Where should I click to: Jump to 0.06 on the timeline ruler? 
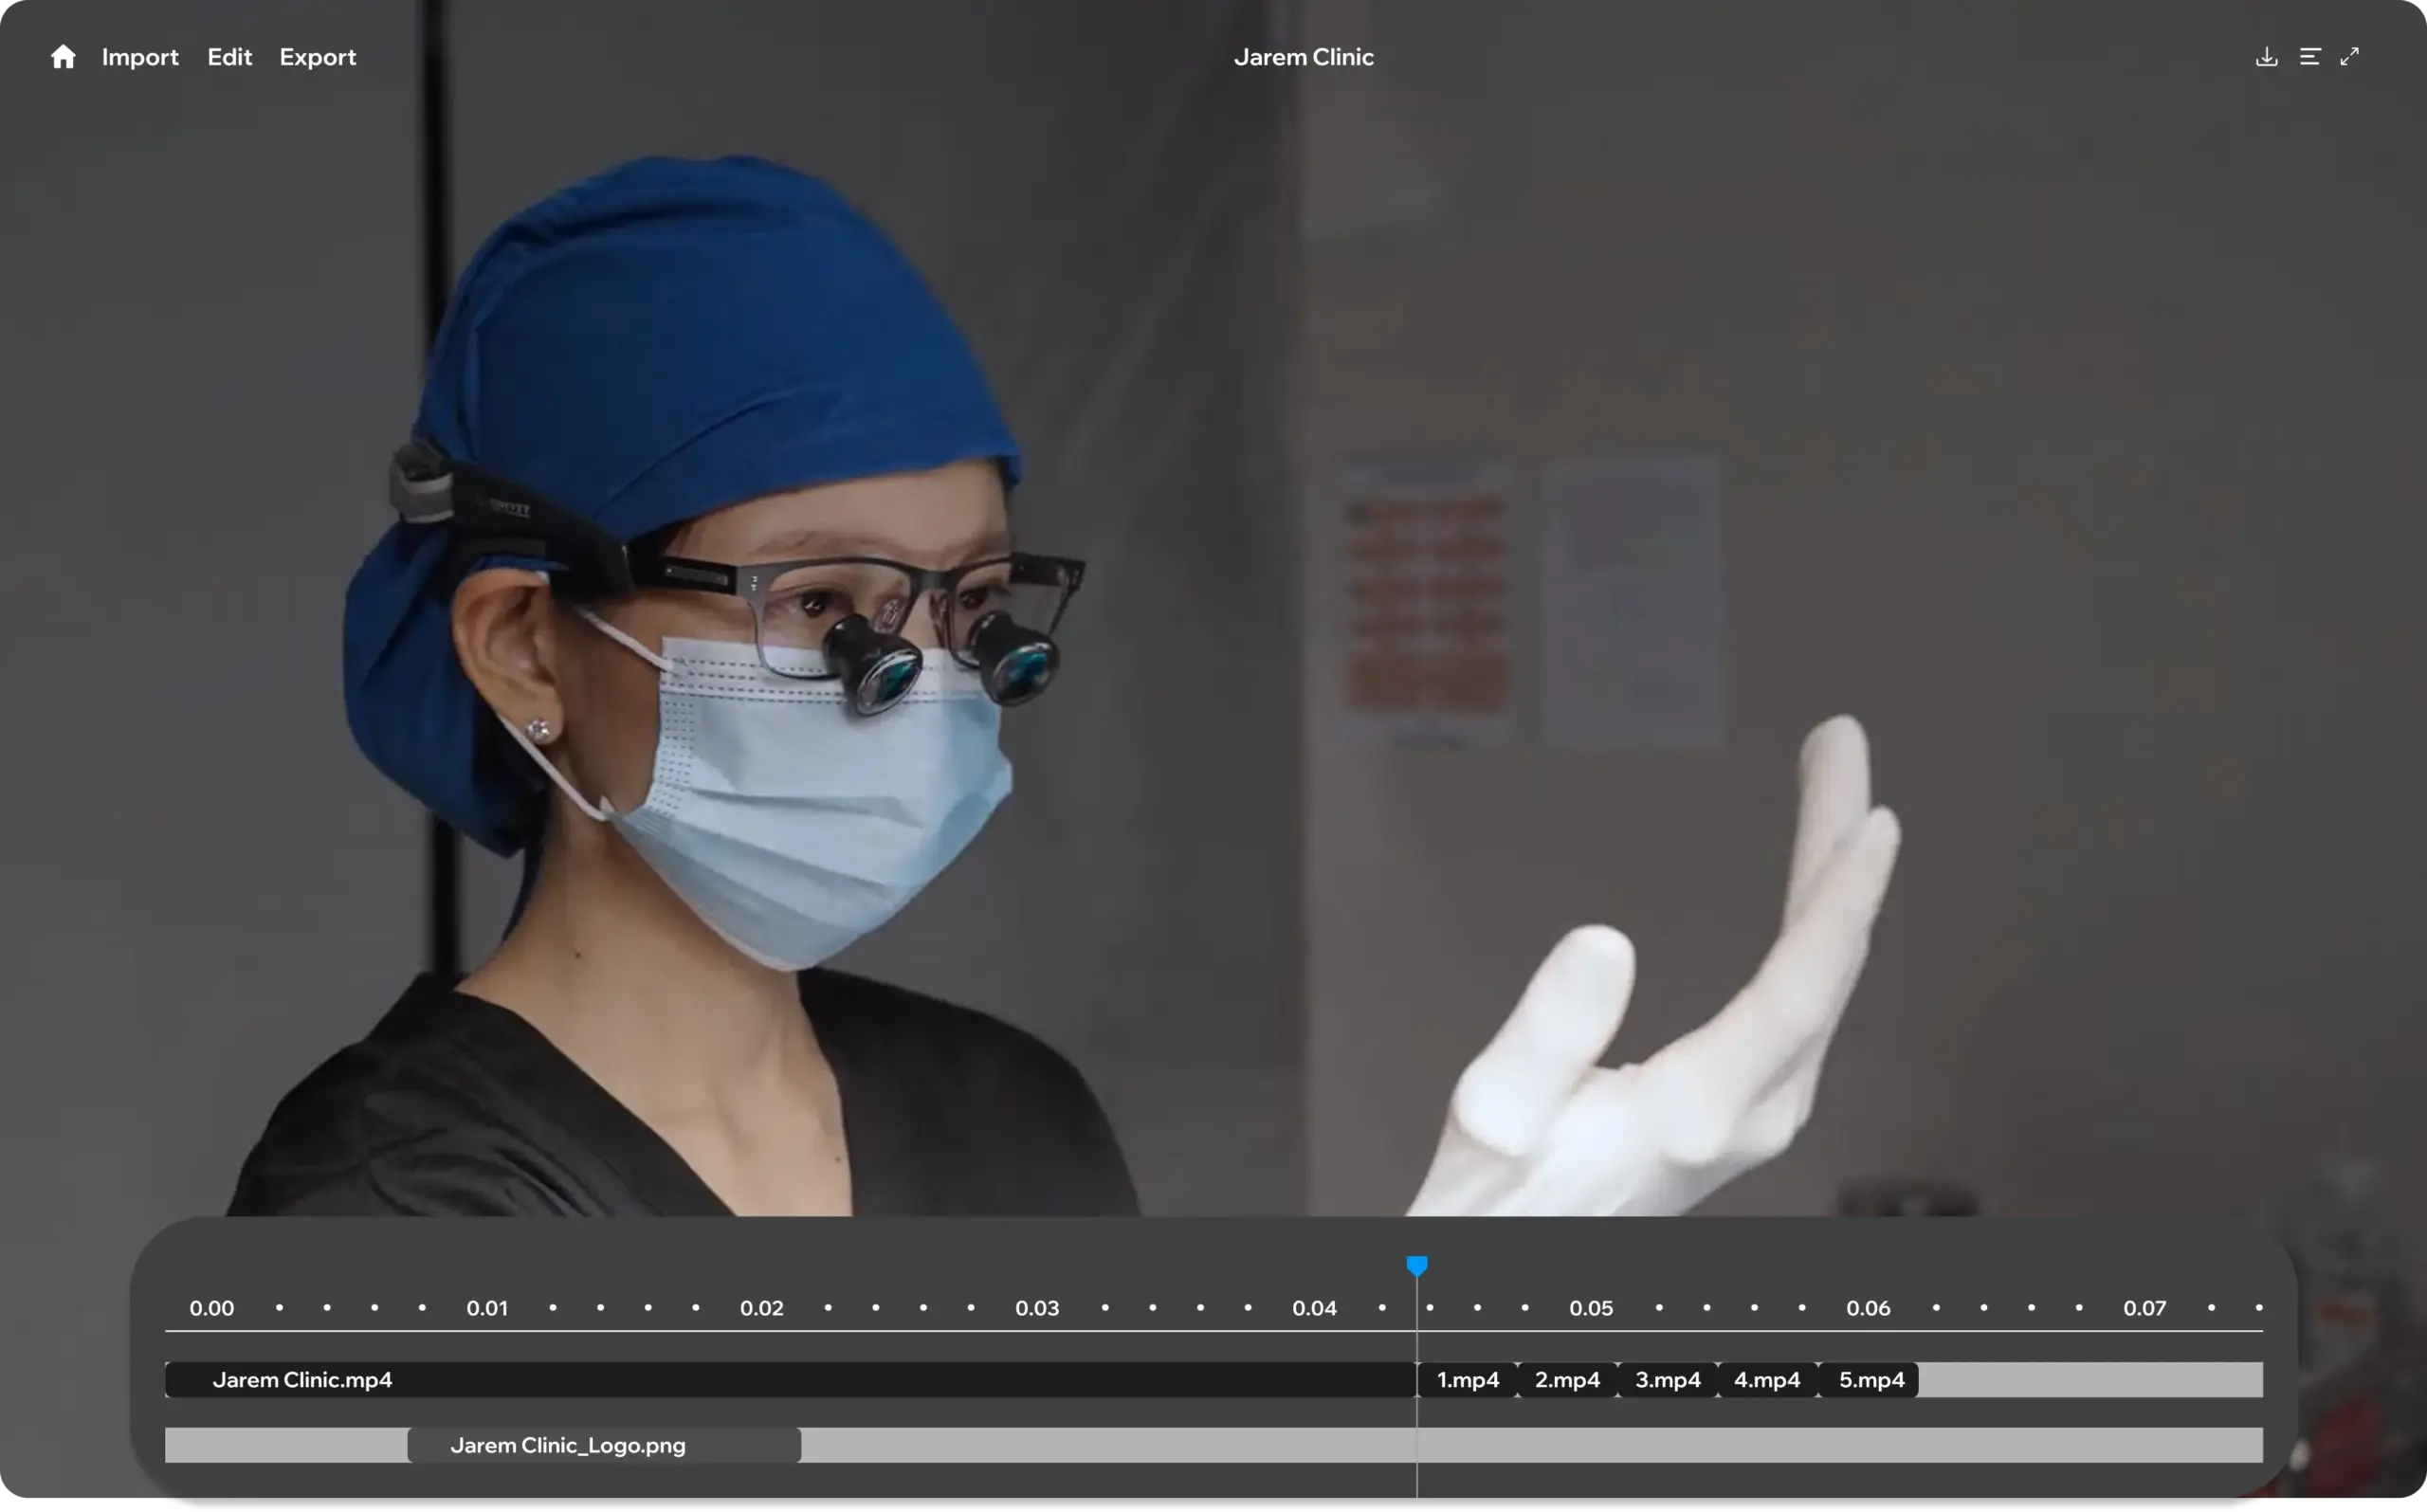[1867, 1308]
